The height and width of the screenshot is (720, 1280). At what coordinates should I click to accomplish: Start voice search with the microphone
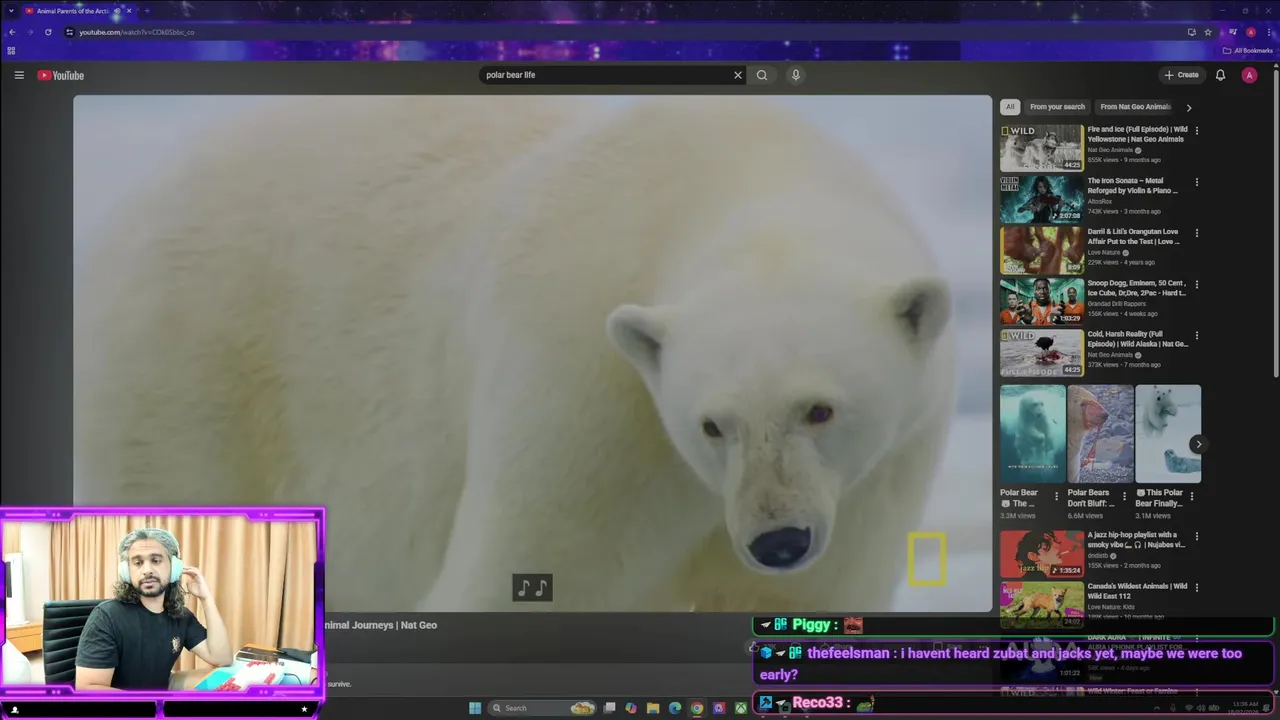tap(796, 75)
